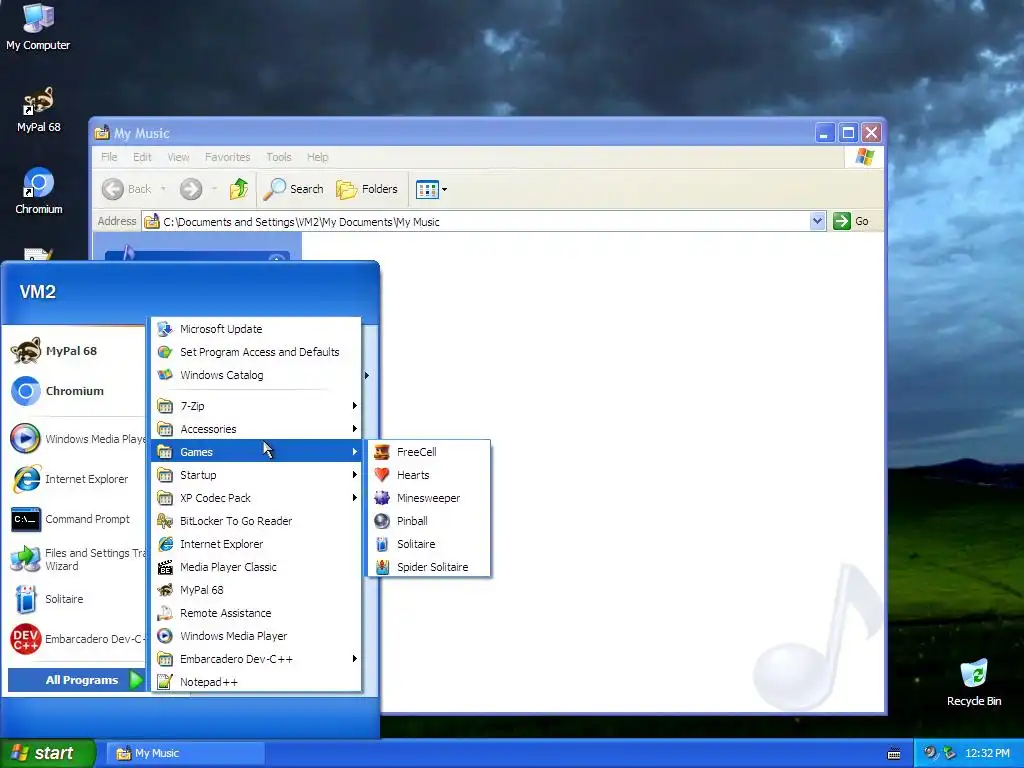
Task: Open Set Program Access and Defaults
Action: [x=256, y=352]
